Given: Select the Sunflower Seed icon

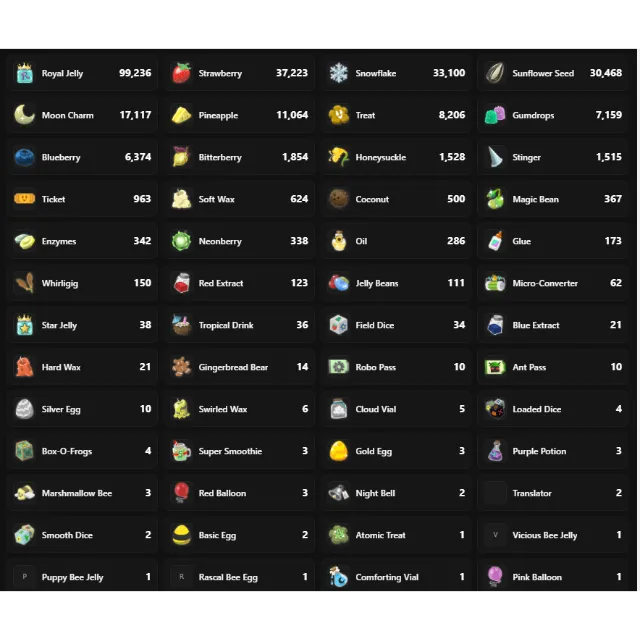Looking at the screenshot, I should [495, 73].
